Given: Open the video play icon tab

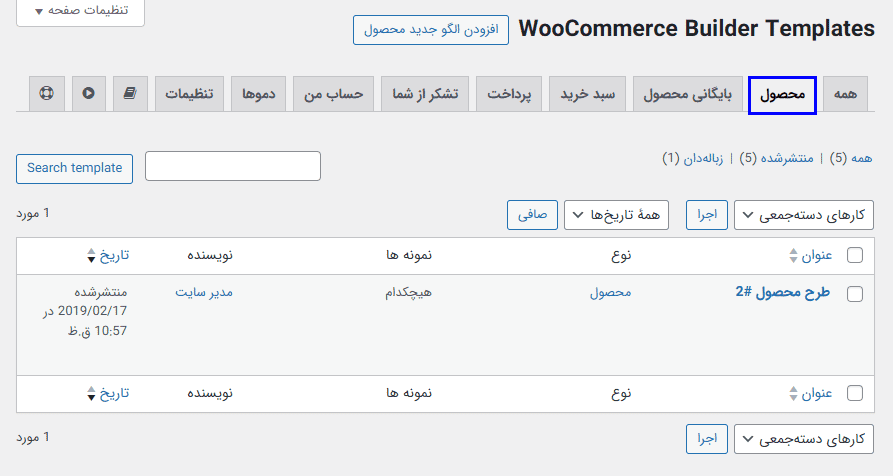Looking at the screenshot, I should click(x=88, y=93).
